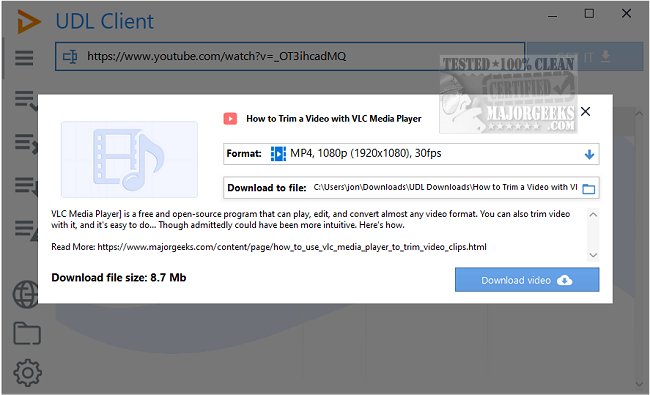Screen dimensions: 650x395
Task: Open settings gear icon in sidebar
Action: (27, 373)
